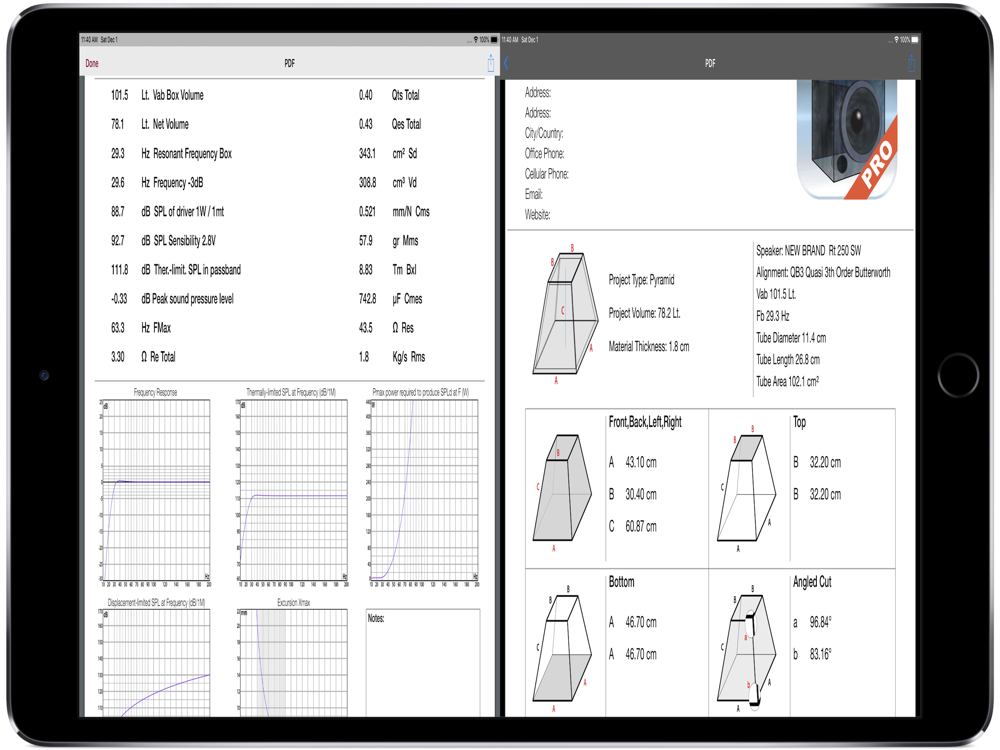Tap the Website field label

tap(538, 215)
